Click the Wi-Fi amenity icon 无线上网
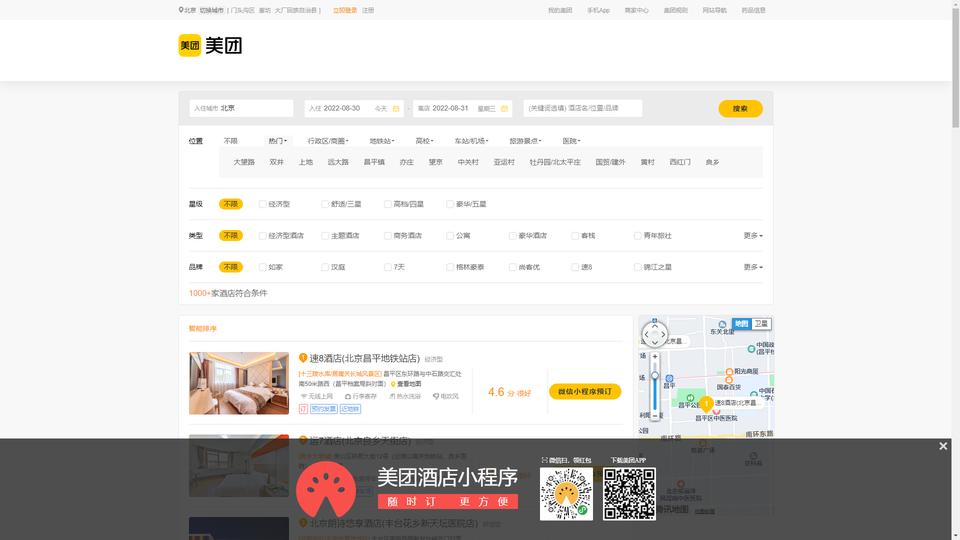The width and height of the screenshot is (960, 540). click(304, 396)
